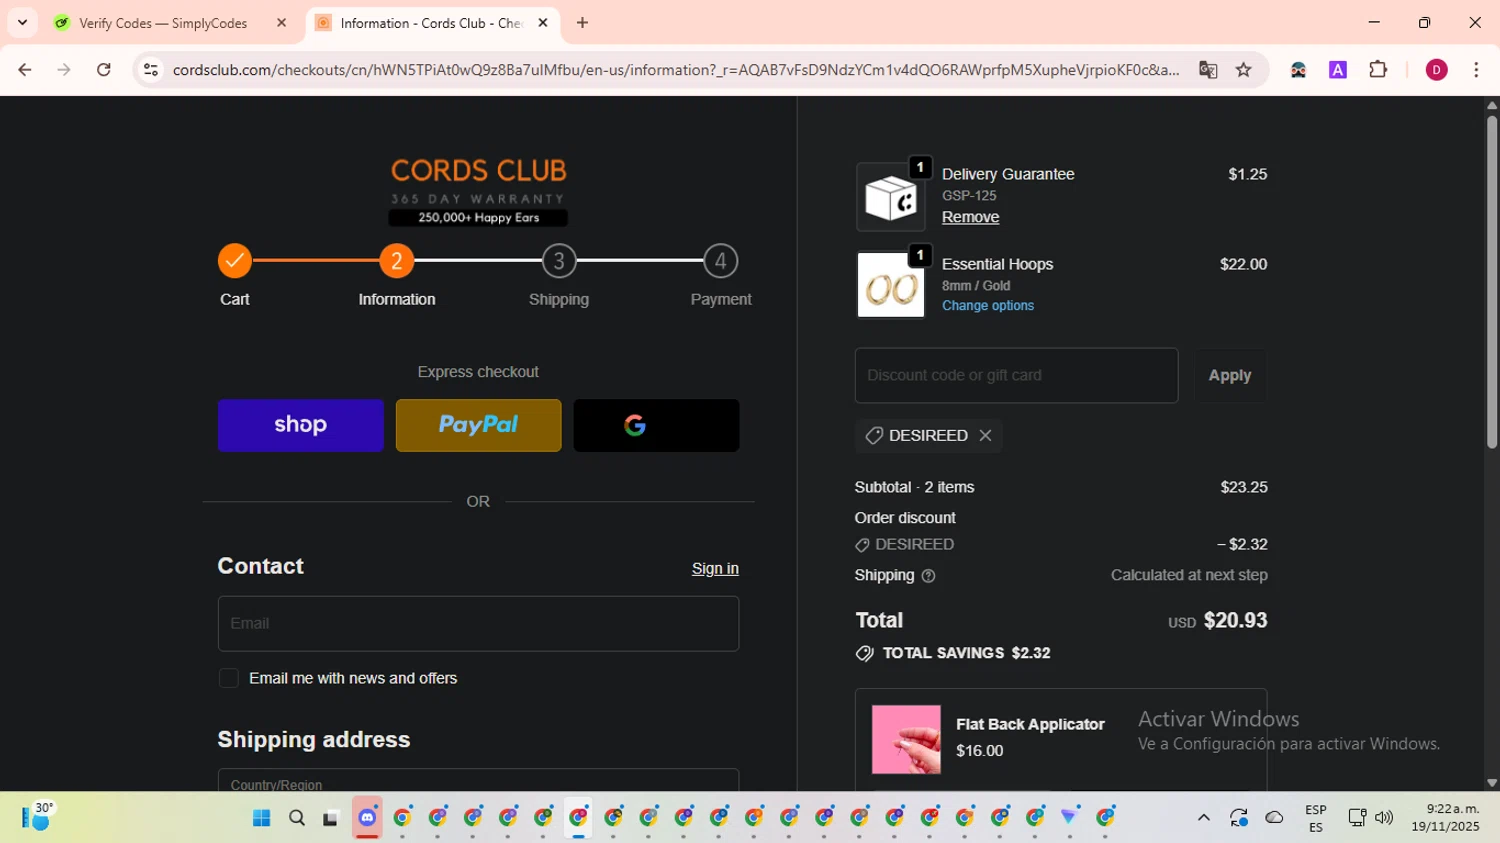Go back to the previous page

pyautogui.click(x=25, y=70)
